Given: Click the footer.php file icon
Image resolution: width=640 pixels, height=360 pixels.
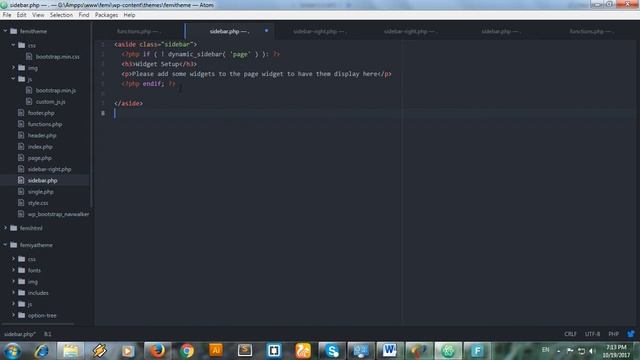Looking at the screenshot, I should pos(21,113).
